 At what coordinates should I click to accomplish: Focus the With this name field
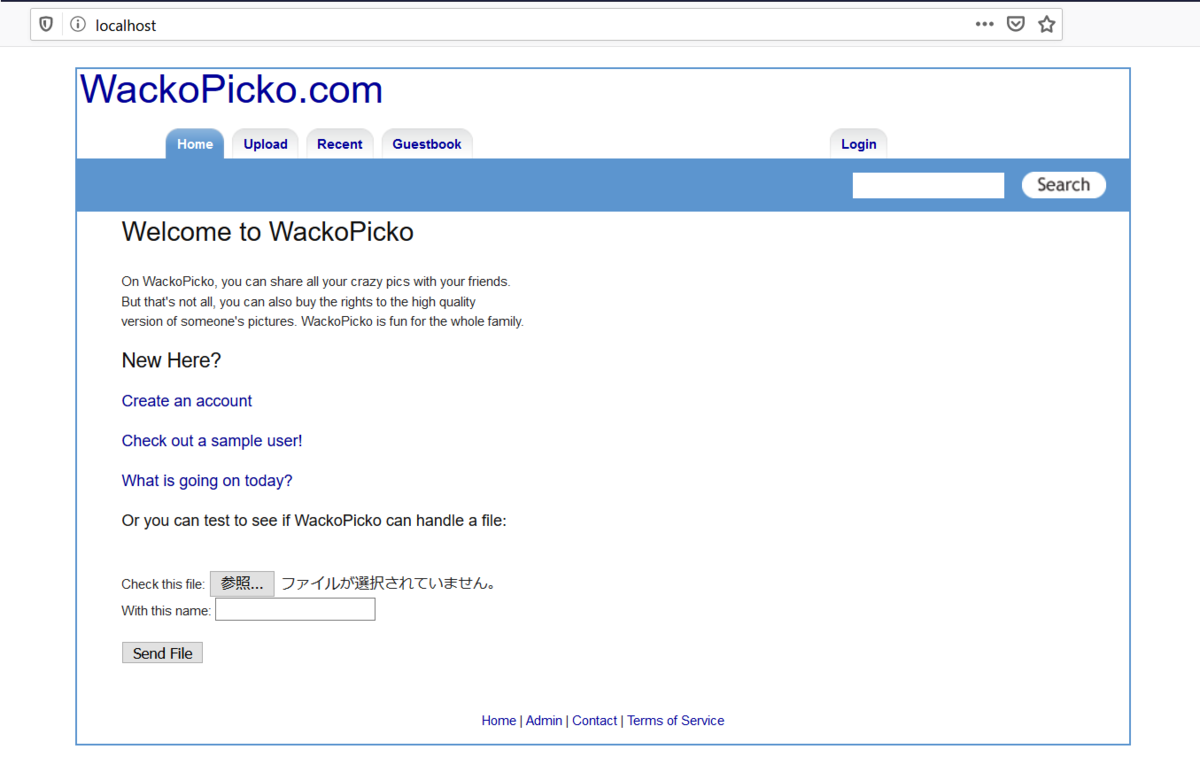pos(295,610)
